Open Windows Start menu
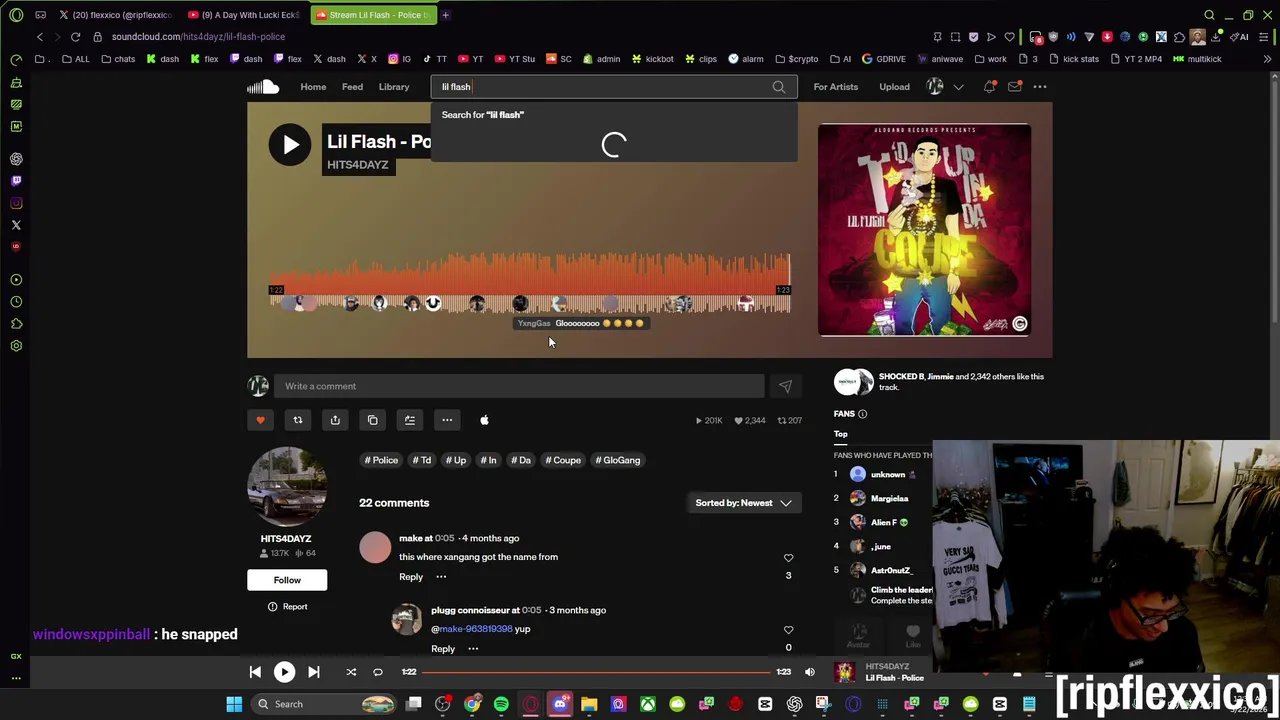This screenshot has width=1280, height=720. click(x=234, y=704)
